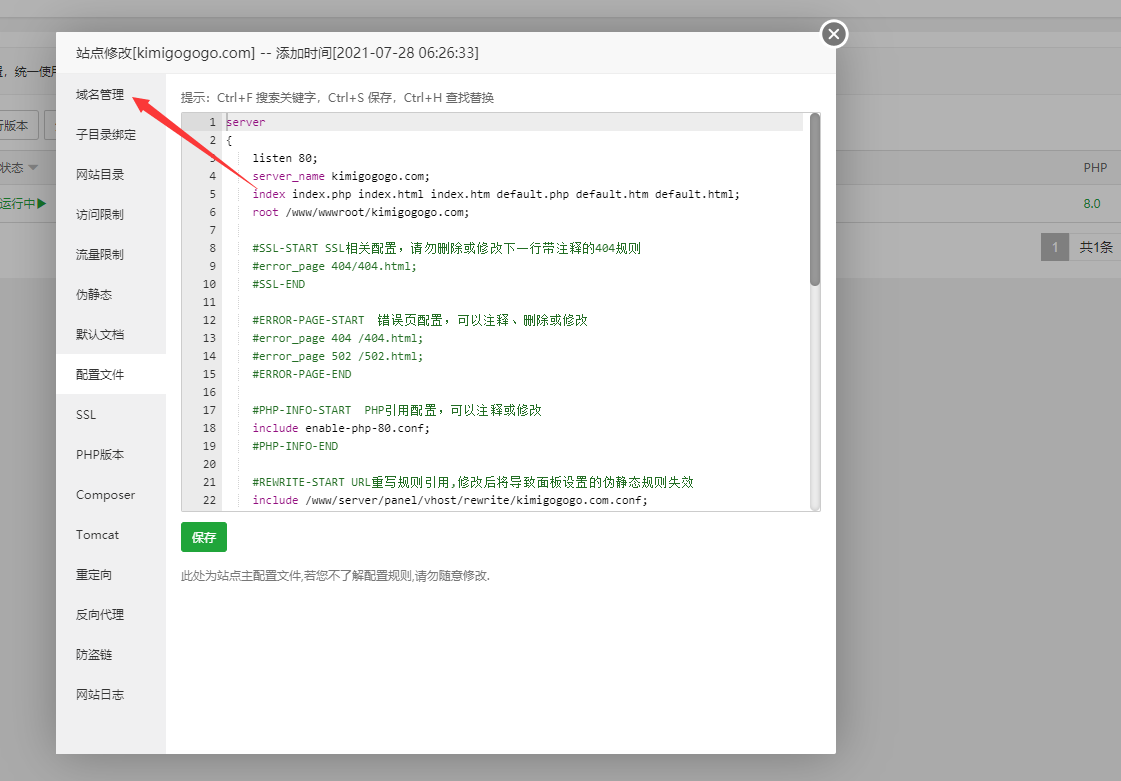
Task: Click the rewrite include kimigogogo.com.conf line
Action: [450, 501]
